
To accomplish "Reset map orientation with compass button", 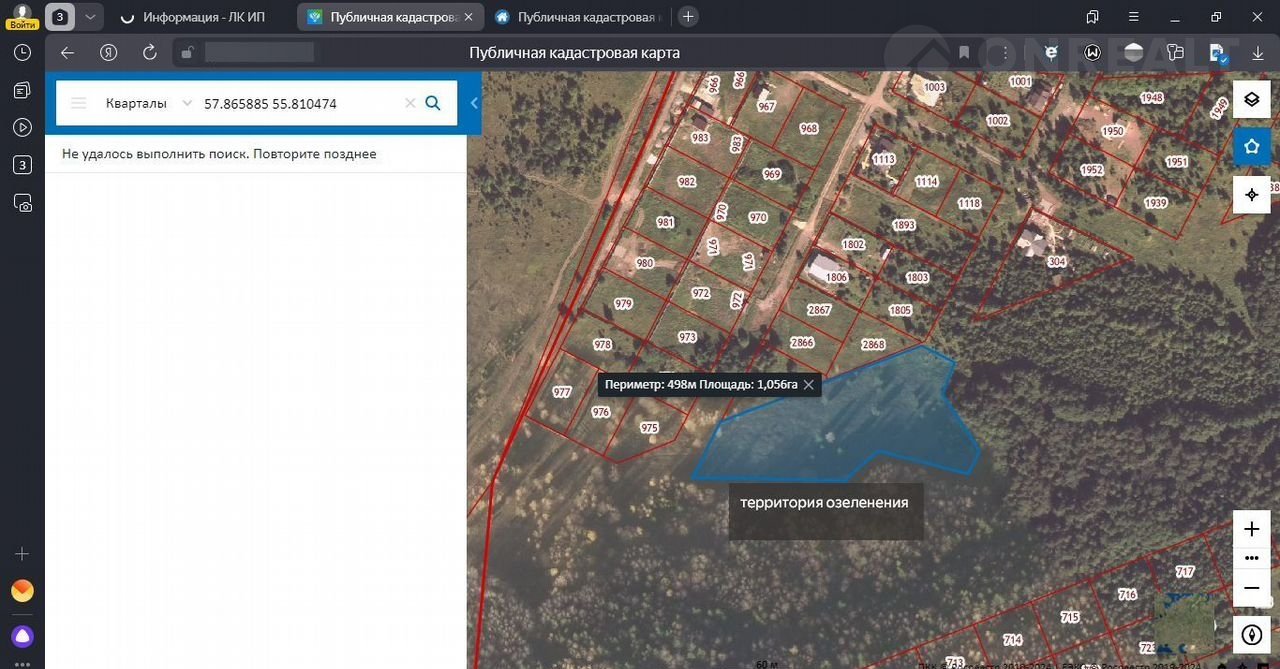I will tap(1251, 635).
